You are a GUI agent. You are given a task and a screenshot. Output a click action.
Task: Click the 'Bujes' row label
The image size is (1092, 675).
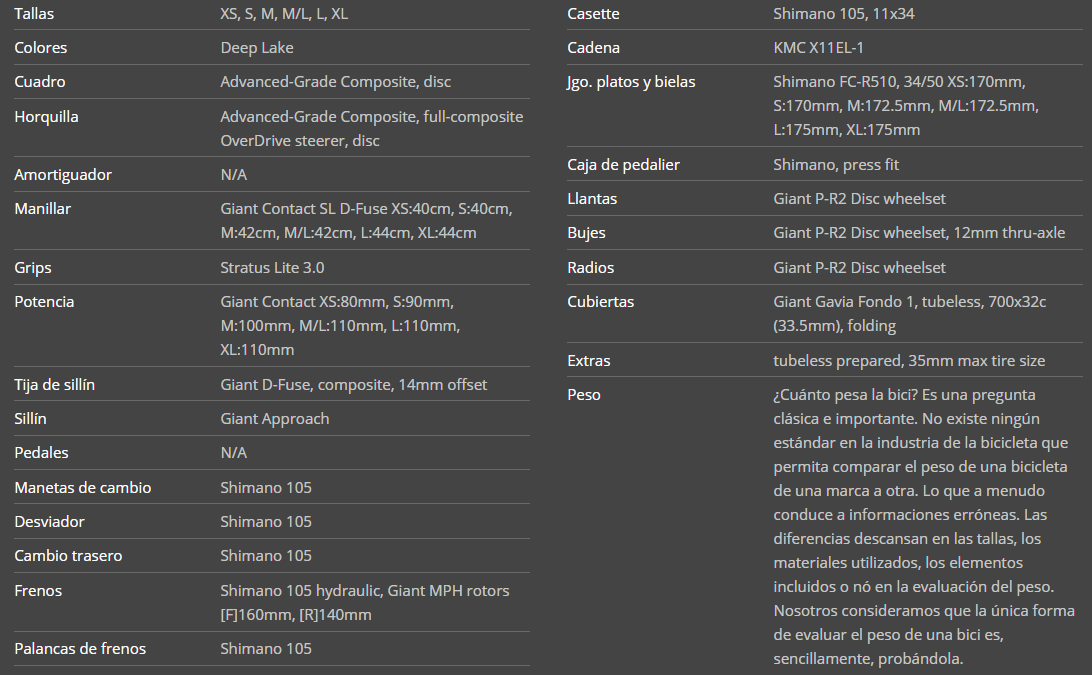pos(586,233)
